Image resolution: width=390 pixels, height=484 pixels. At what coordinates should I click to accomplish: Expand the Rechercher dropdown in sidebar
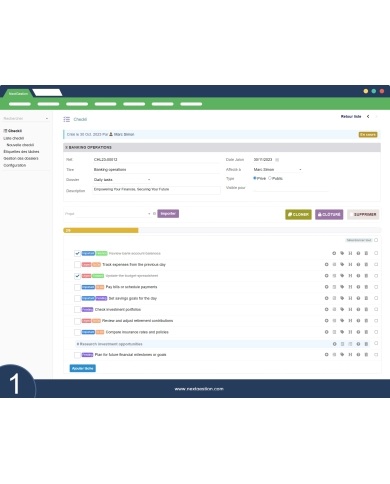click(26, 118)
